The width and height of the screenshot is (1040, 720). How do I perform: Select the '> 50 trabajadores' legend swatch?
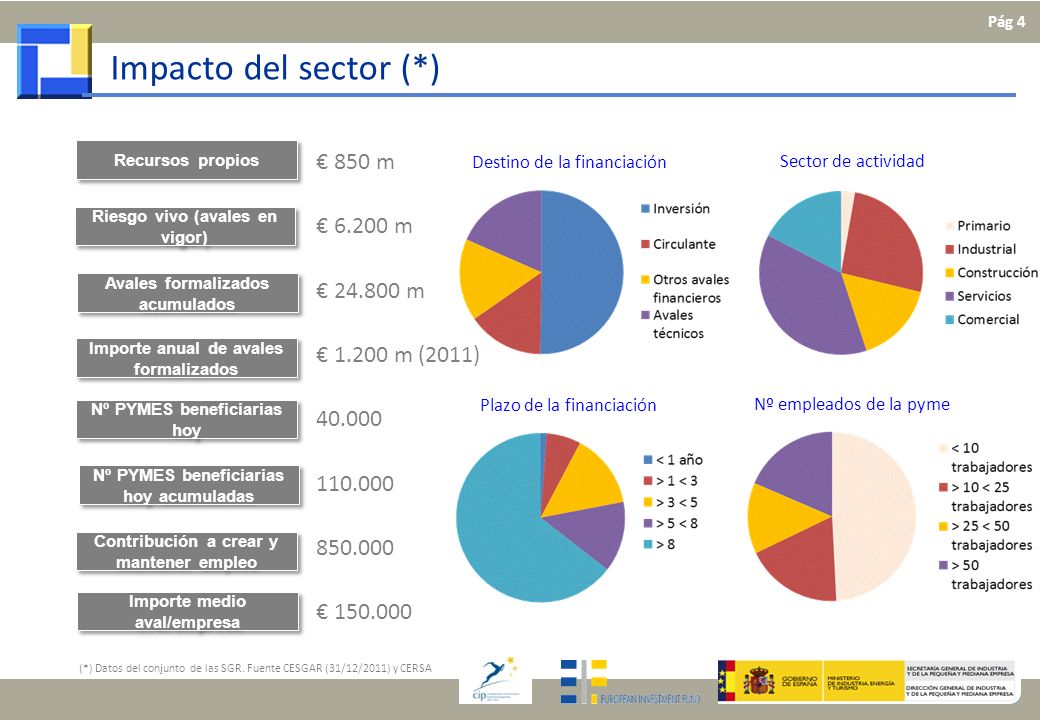click(x=943, y=566)
